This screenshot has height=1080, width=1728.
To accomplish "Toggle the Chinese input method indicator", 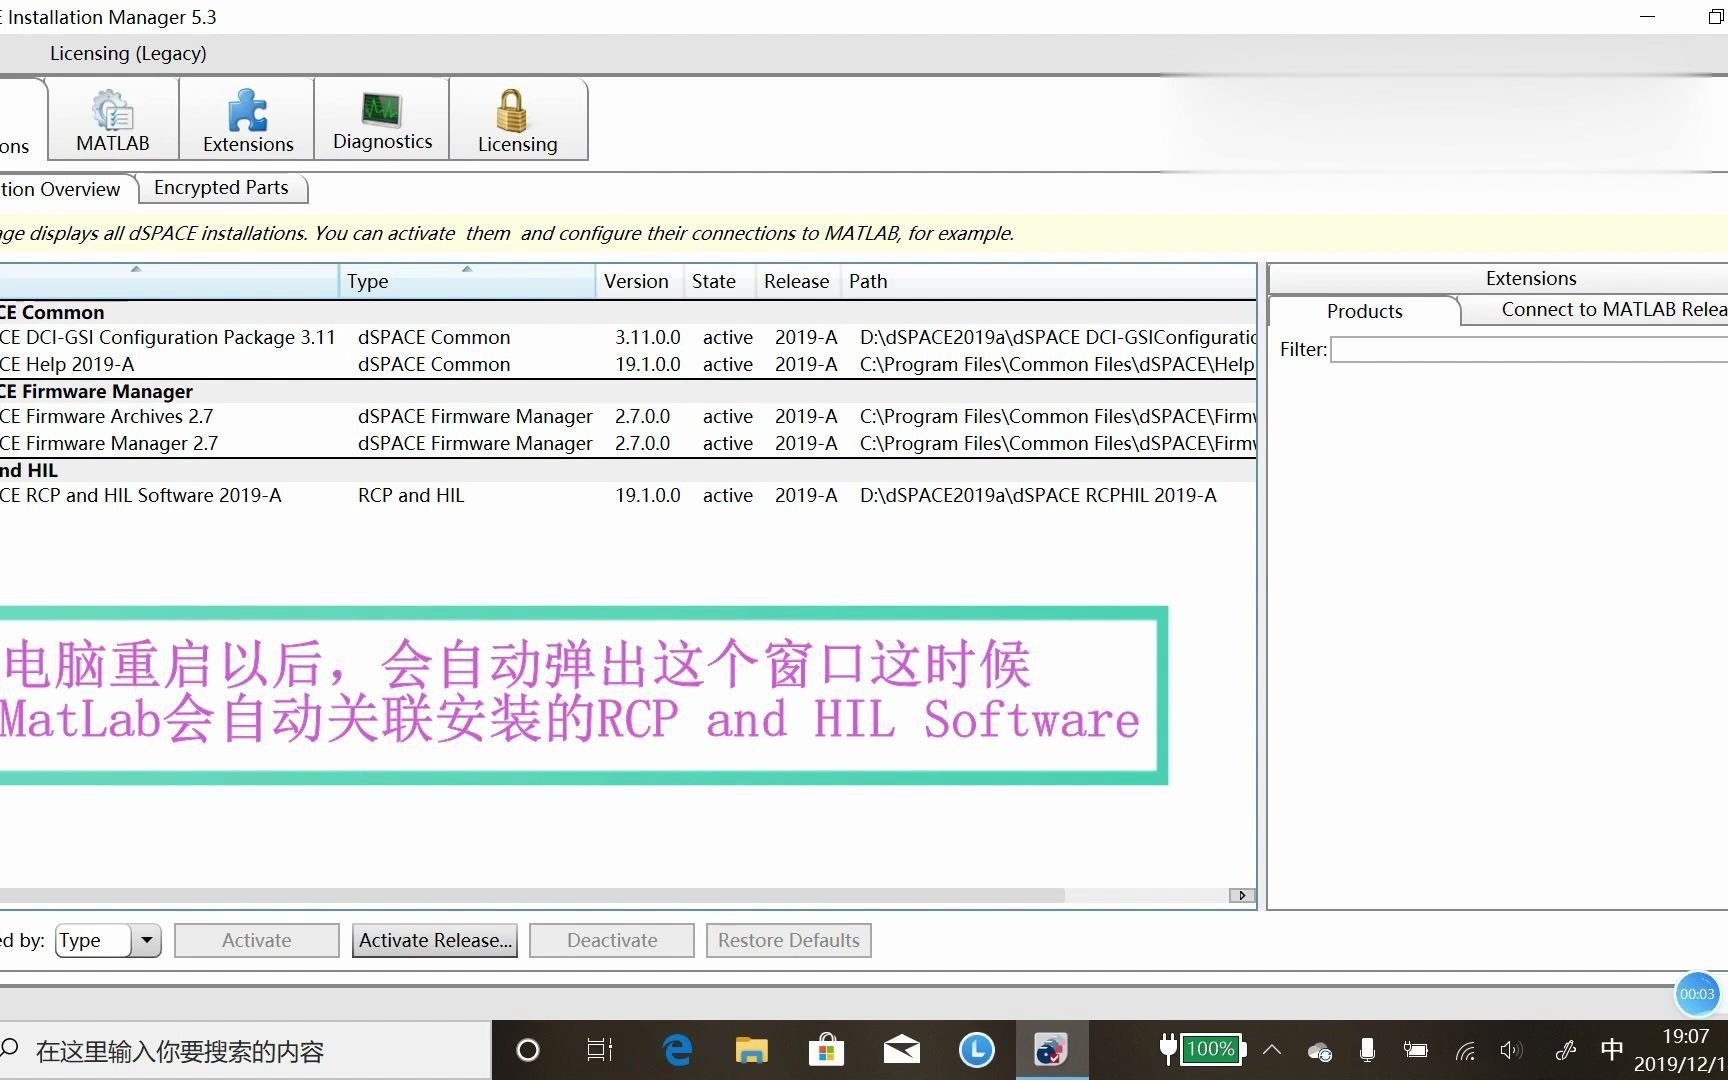I will pyautogui.click(x=1611, y=1050).
